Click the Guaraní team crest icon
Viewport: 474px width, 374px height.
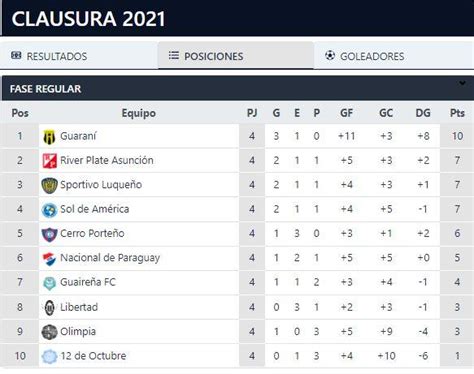(x=49, y=137)
